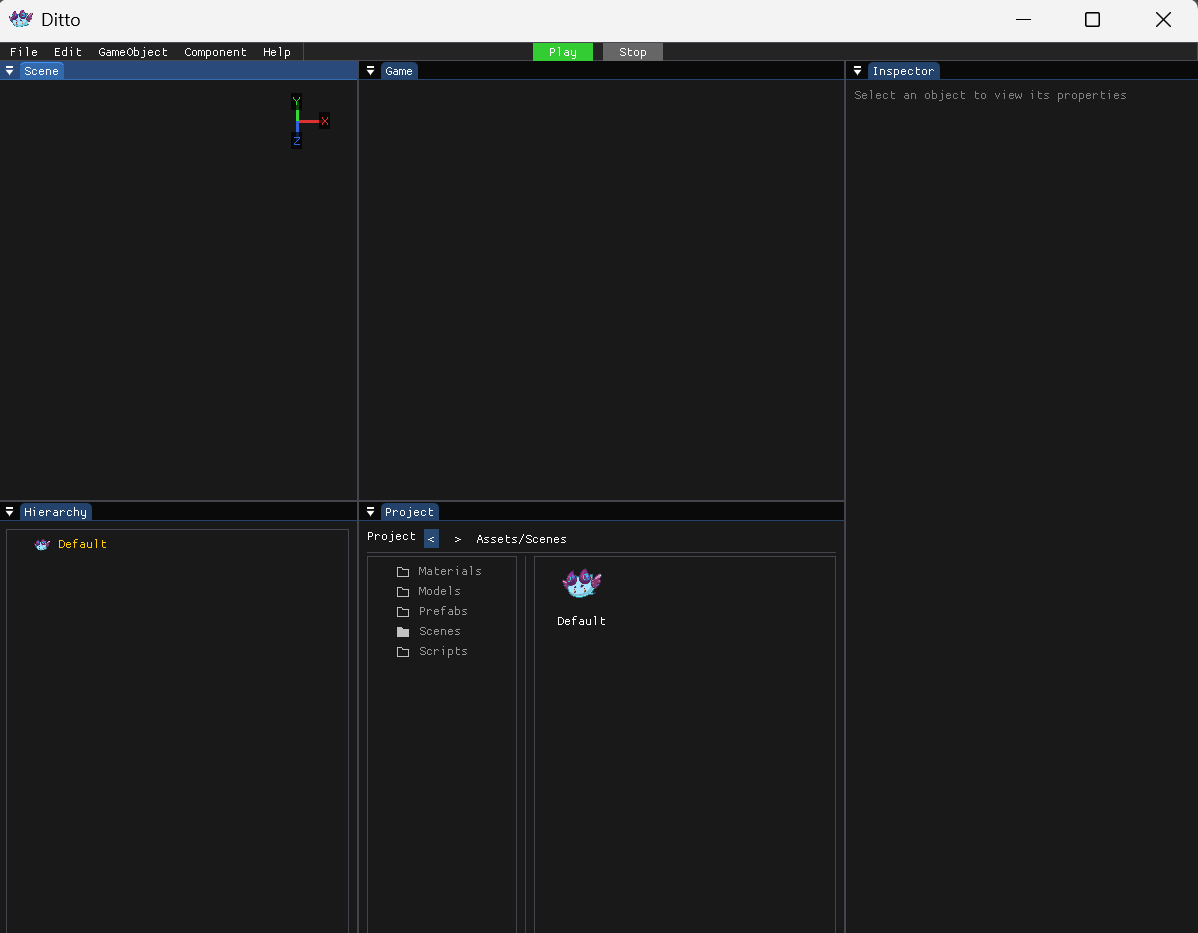Open the Hierarchy panel dropdown arrow
The image size is (1198, 933).
pos(9,512)
